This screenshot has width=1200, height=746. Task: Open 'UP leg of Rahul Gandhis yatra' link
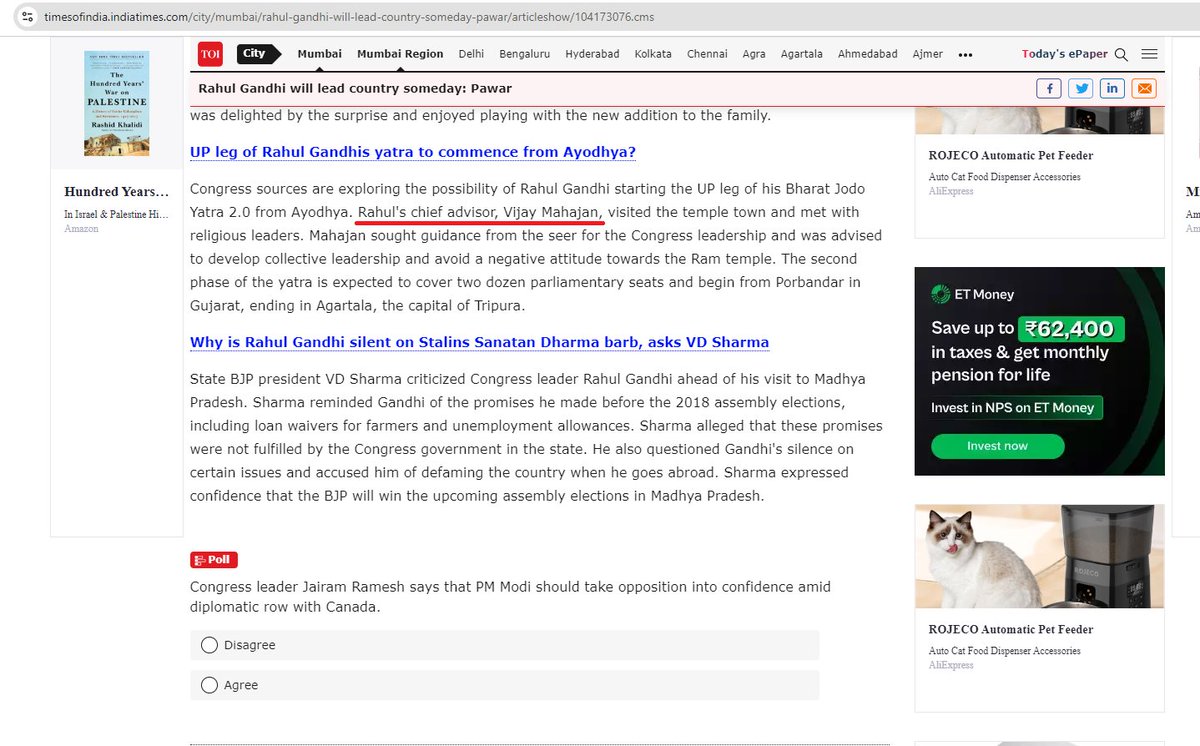coord(413,152)
